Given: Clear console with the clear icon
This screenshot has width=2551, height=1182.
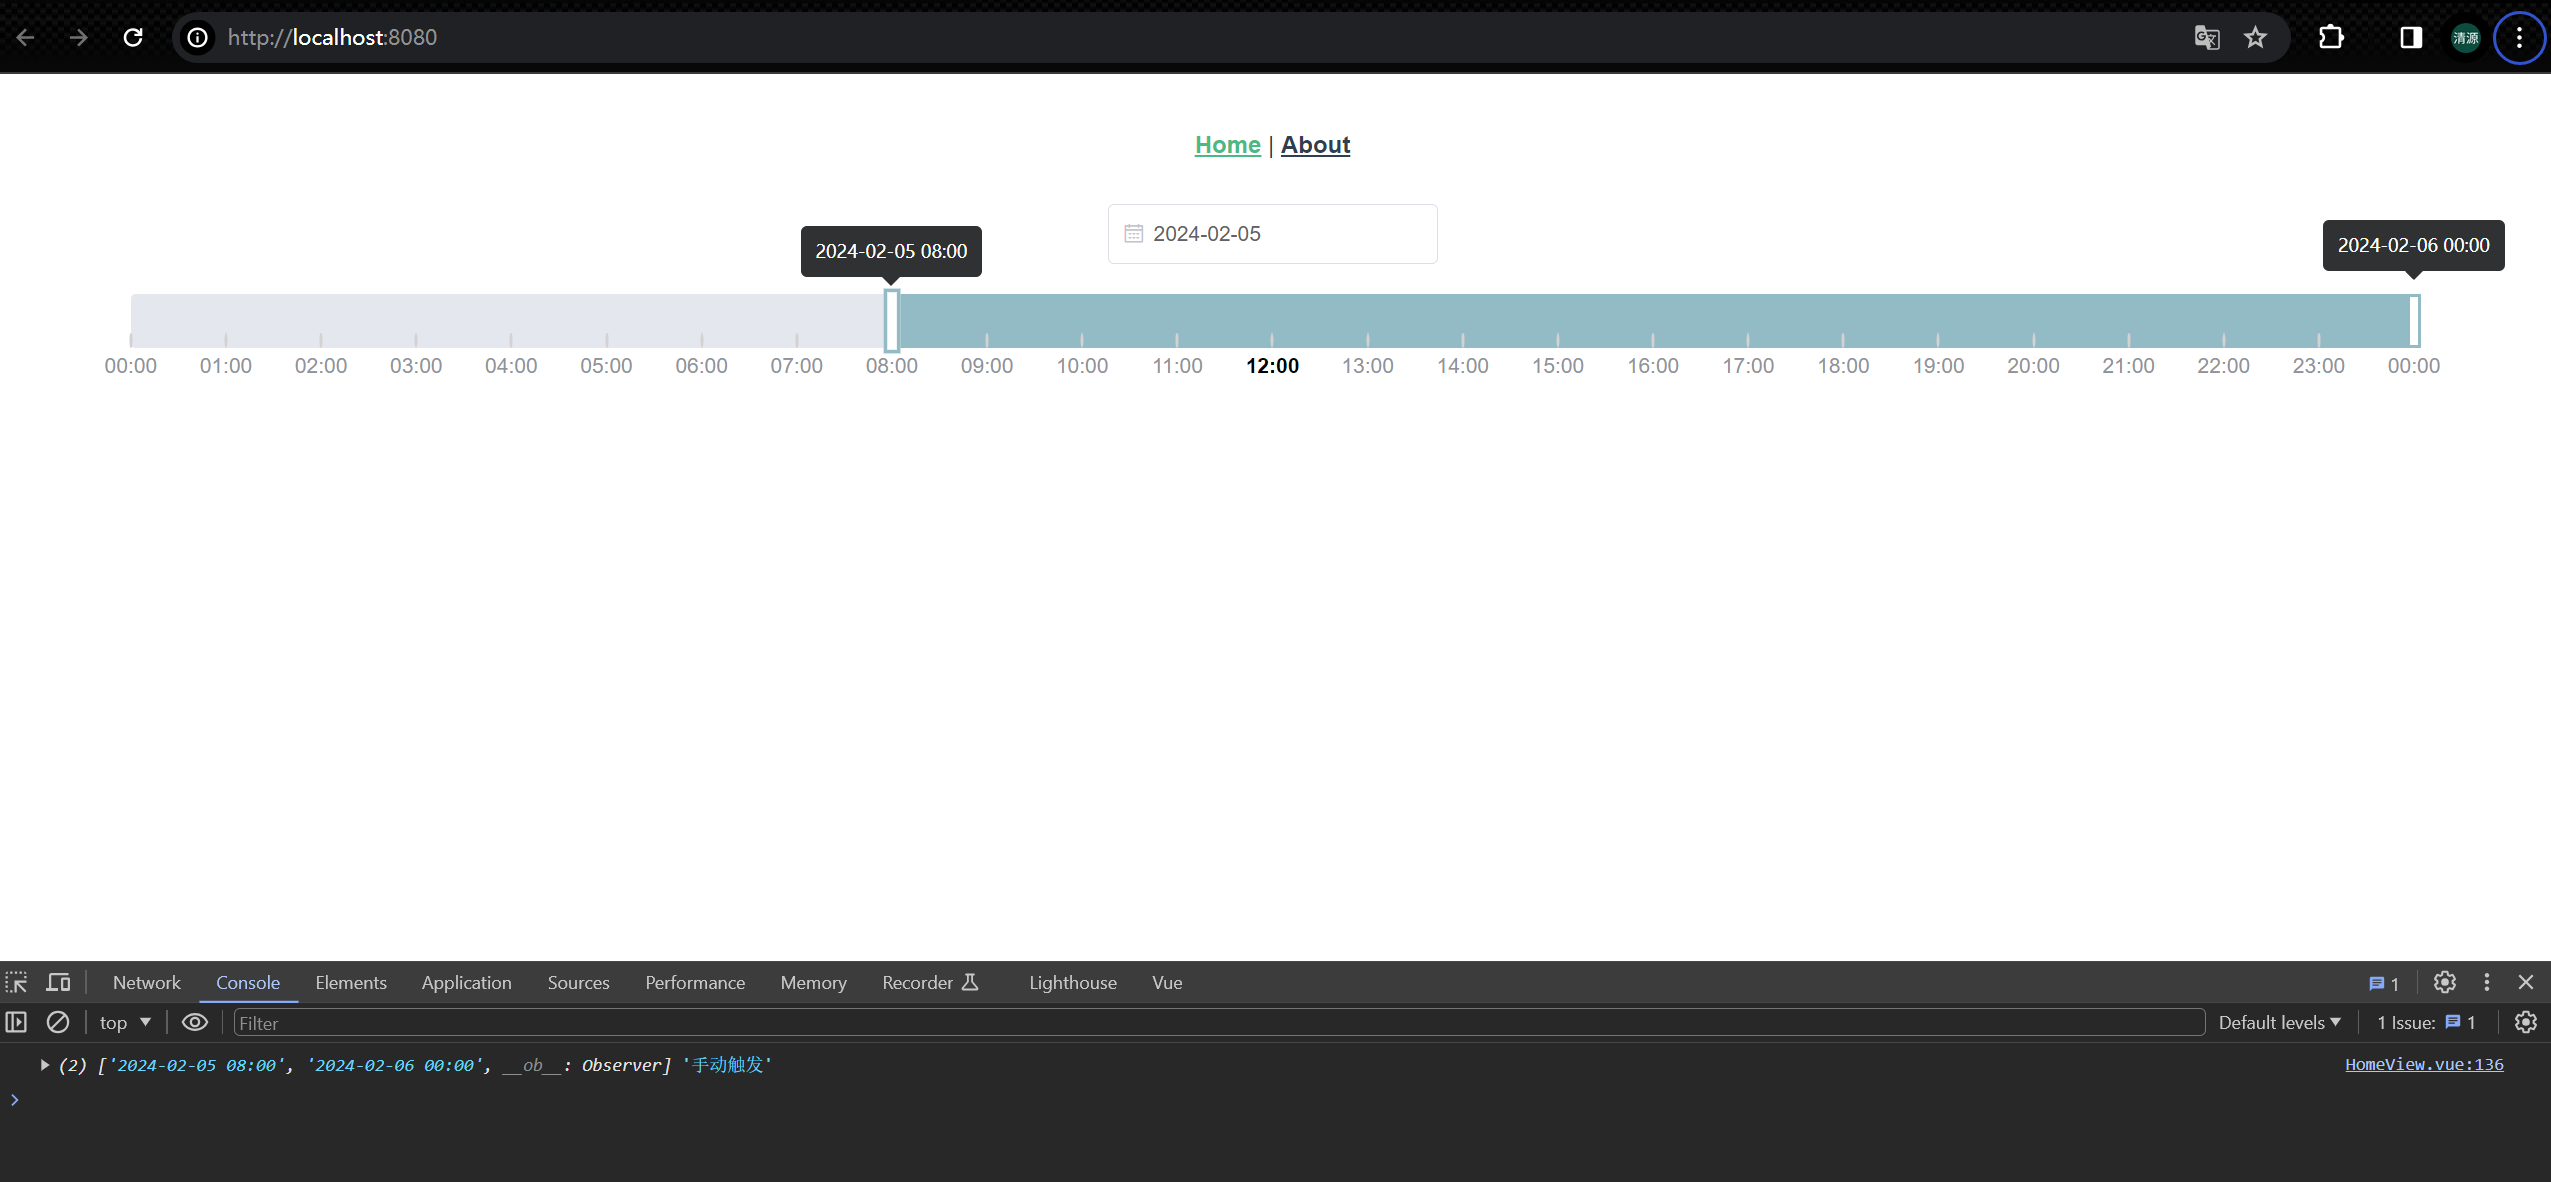Looking at the screenshot, I should click(58, 1022).
